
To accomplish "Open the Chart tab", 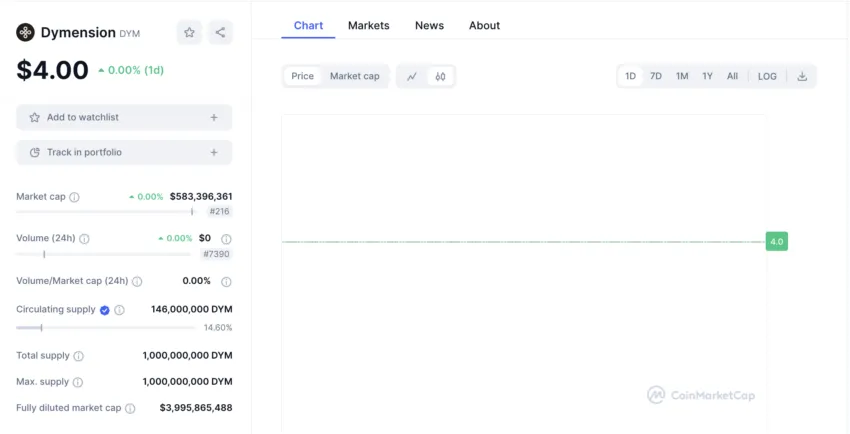I will pos(308,25).
